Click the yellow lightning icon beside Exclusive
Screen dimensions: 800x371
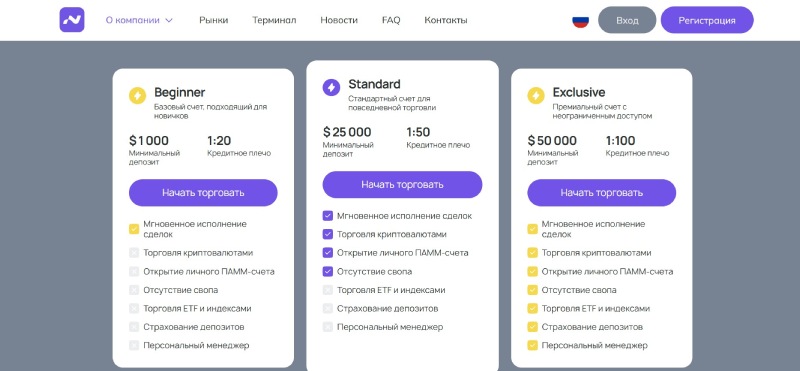(536, 95)
